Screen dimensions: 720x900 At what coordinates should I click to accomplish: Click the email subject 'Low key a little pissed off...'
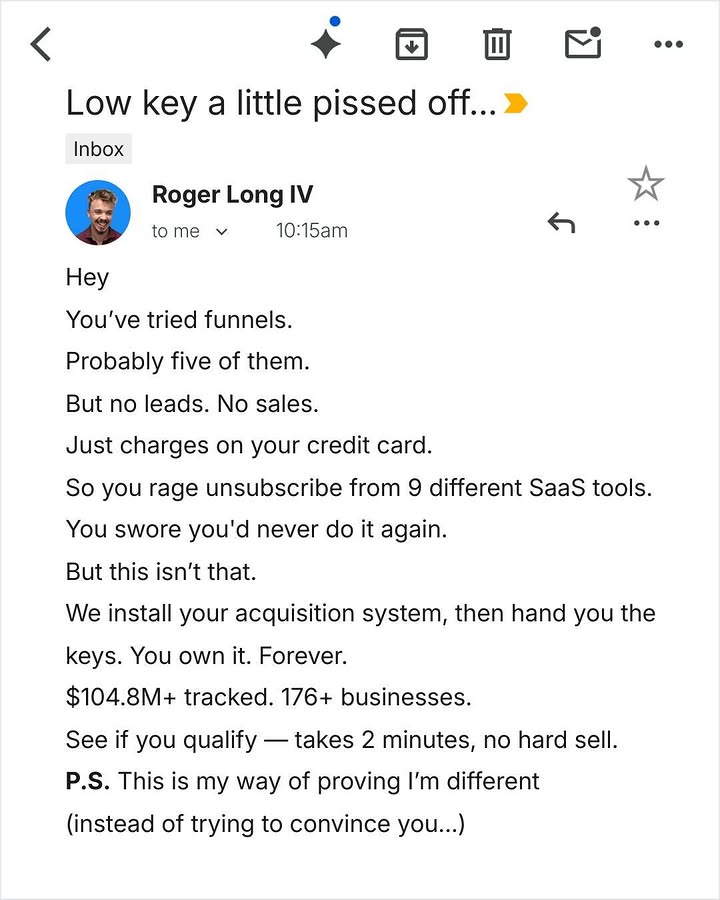point(281,104)
